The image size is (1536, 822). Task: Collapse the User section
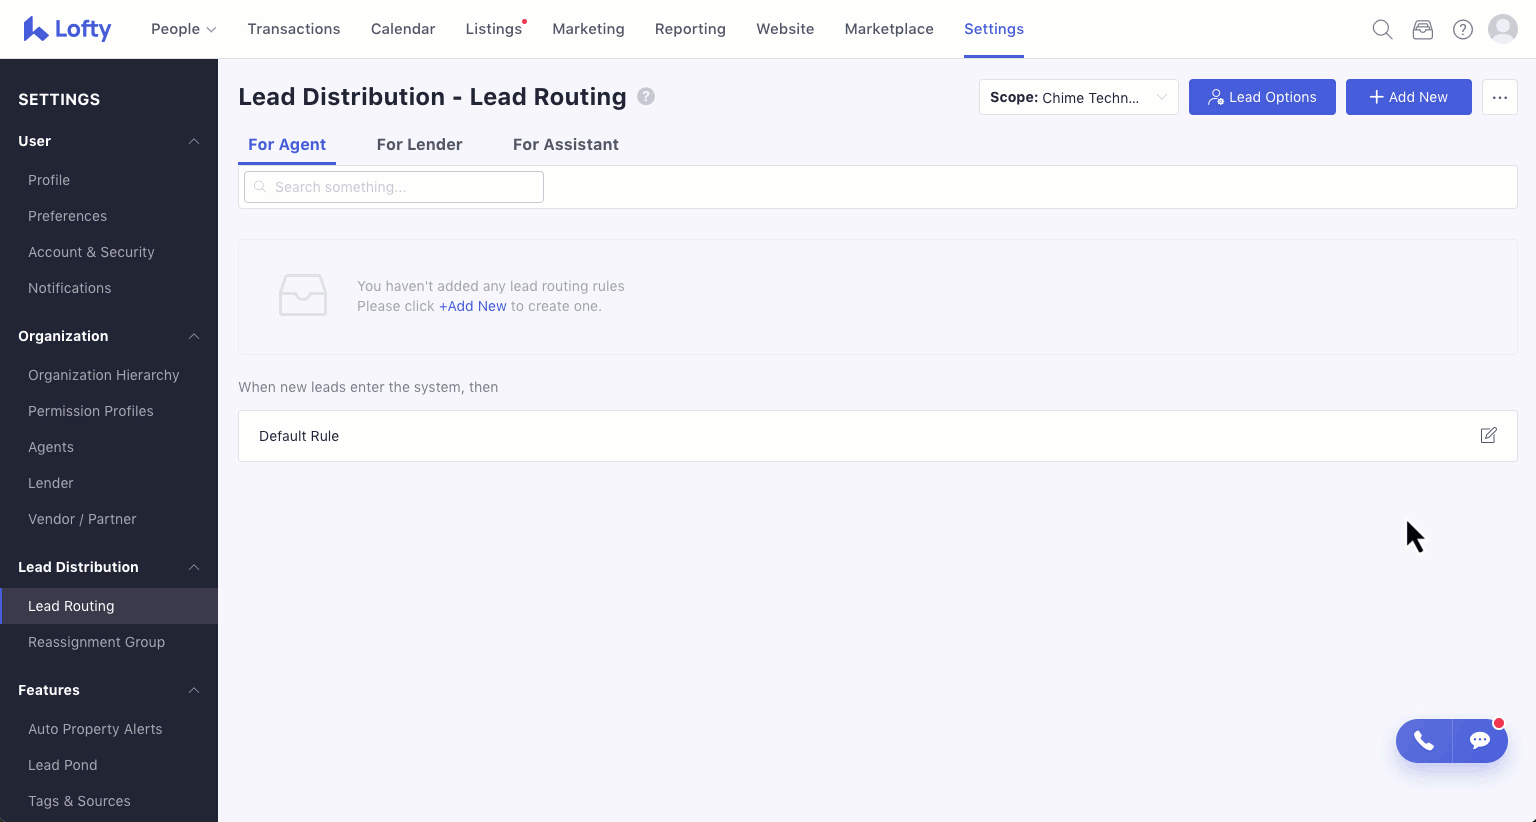pyautogui.click(x=194, y=141)
